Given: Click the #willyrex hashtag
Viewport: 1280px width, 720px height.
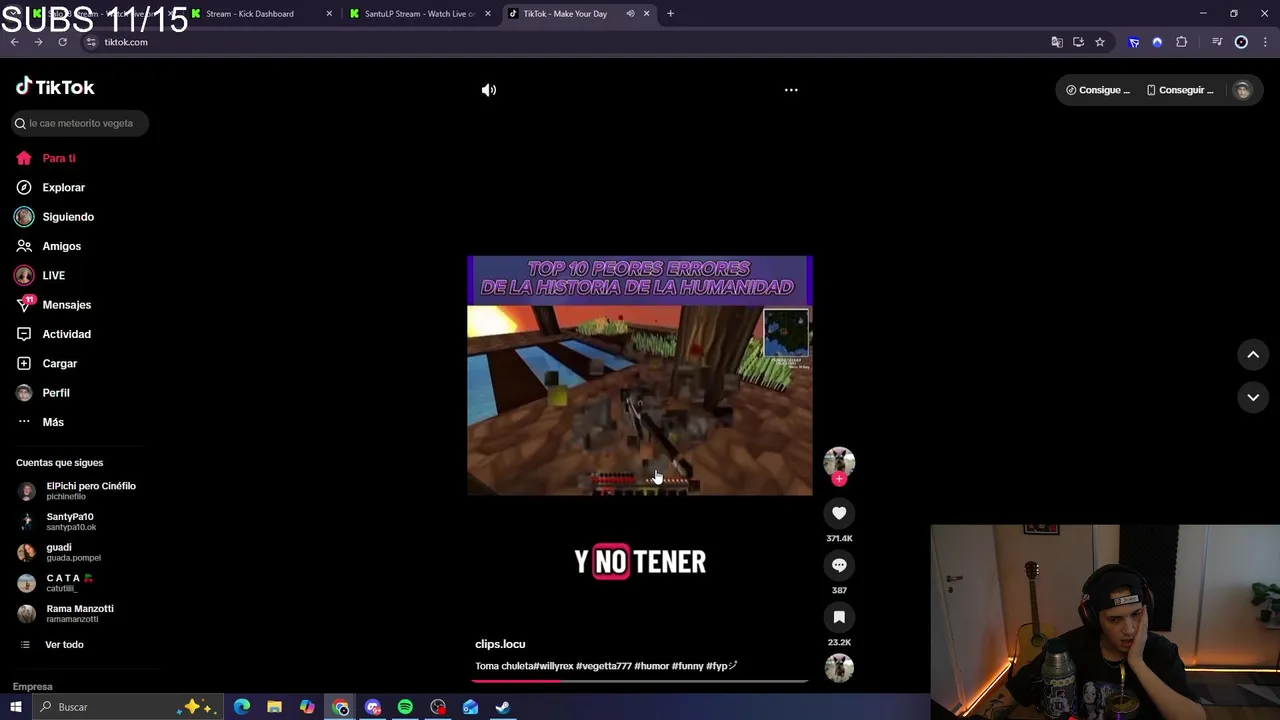Looking at the screenshot, I should (x=553, y=666).
